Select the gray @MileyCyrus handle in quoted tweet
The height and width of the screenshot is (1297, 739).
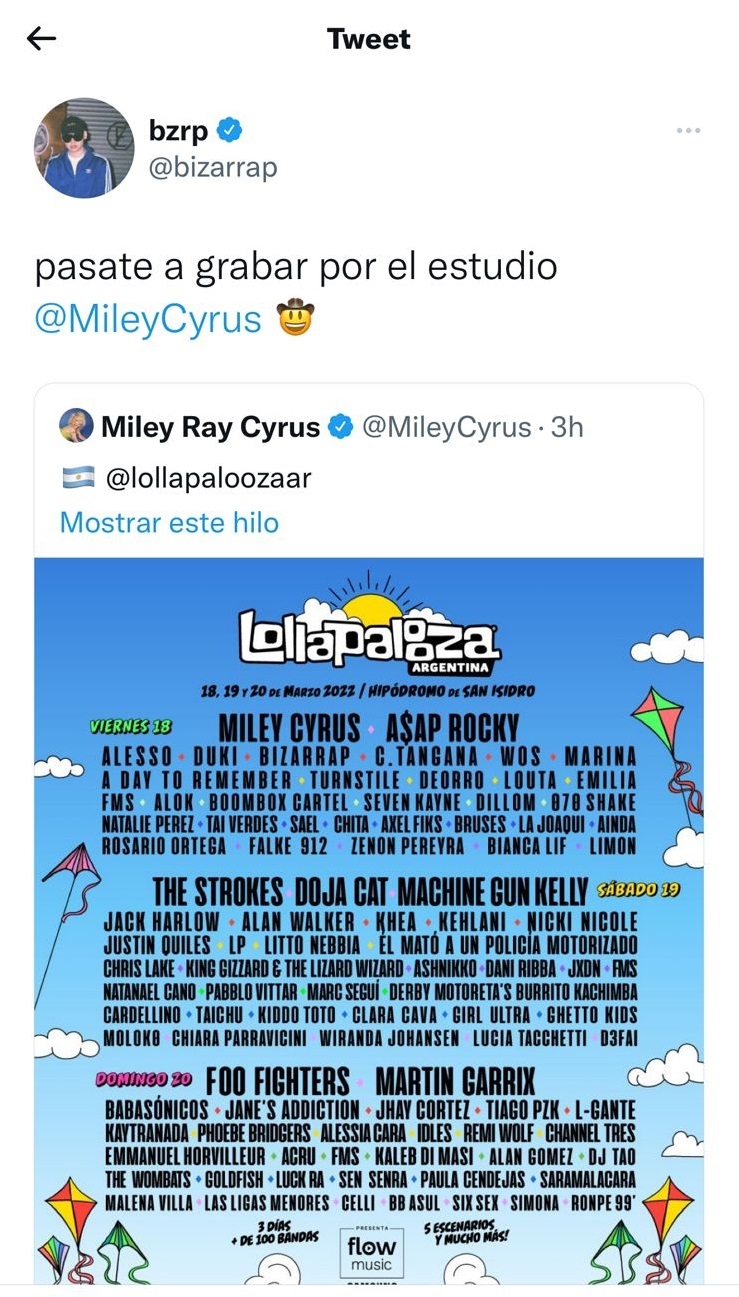pos(445,428)
